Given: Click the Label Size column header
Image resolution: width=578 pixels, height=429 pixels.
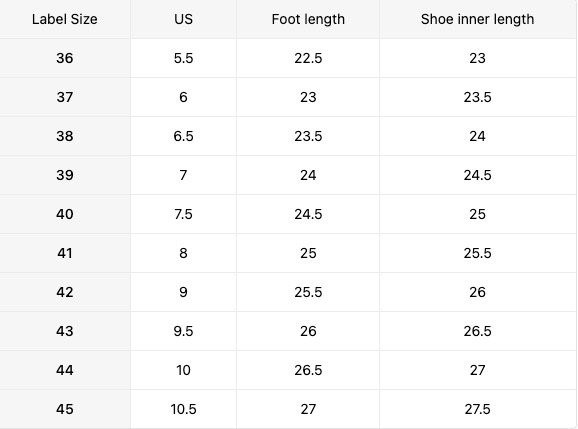Looking at the screenshot, I should pos(65,19).
